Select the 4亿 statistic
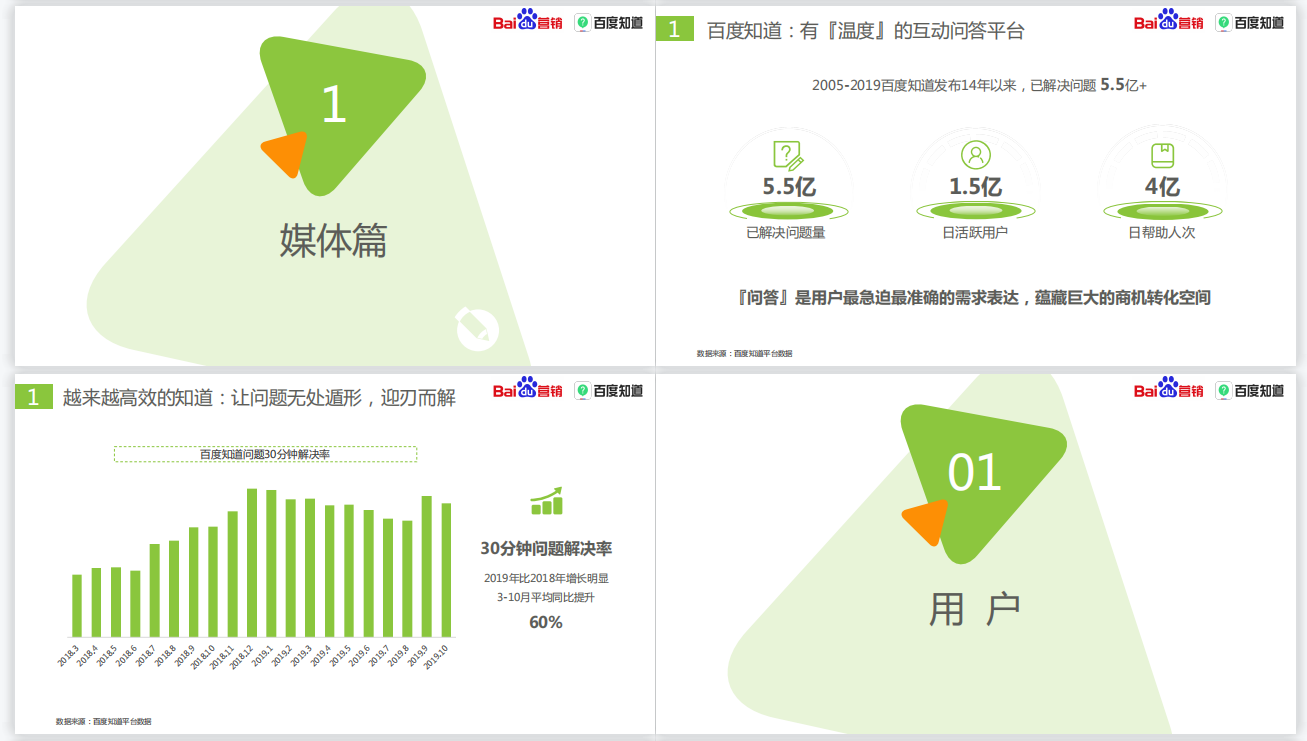1307x741 pixels. 1162,186
